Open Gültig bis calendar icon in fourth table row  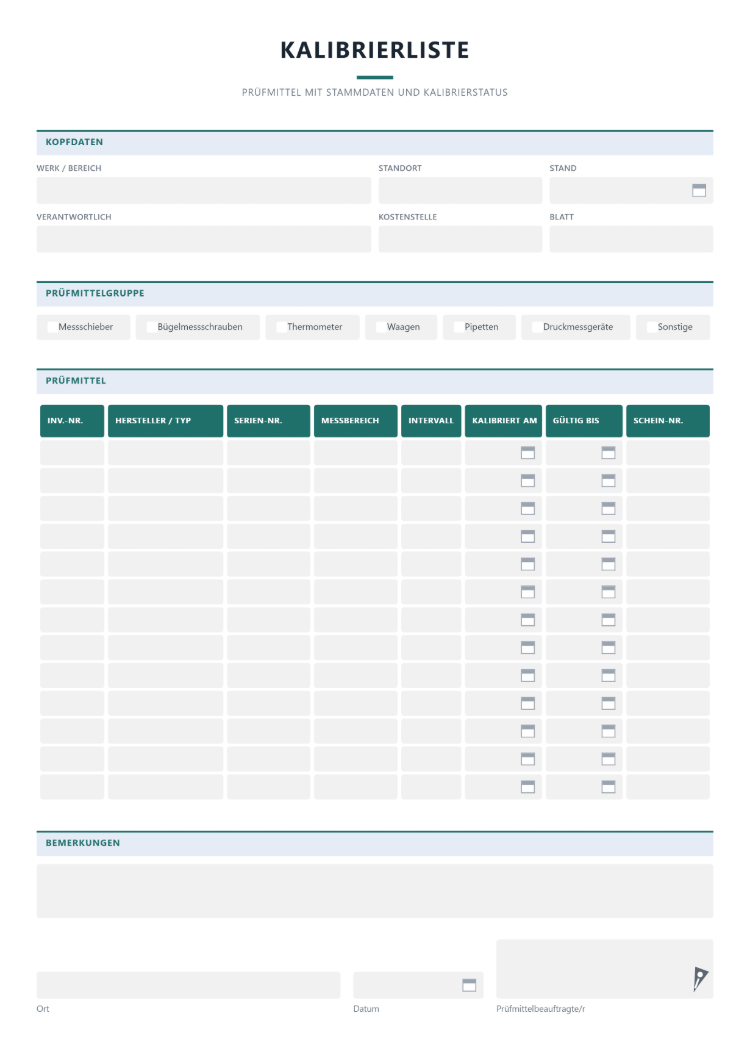608,536
